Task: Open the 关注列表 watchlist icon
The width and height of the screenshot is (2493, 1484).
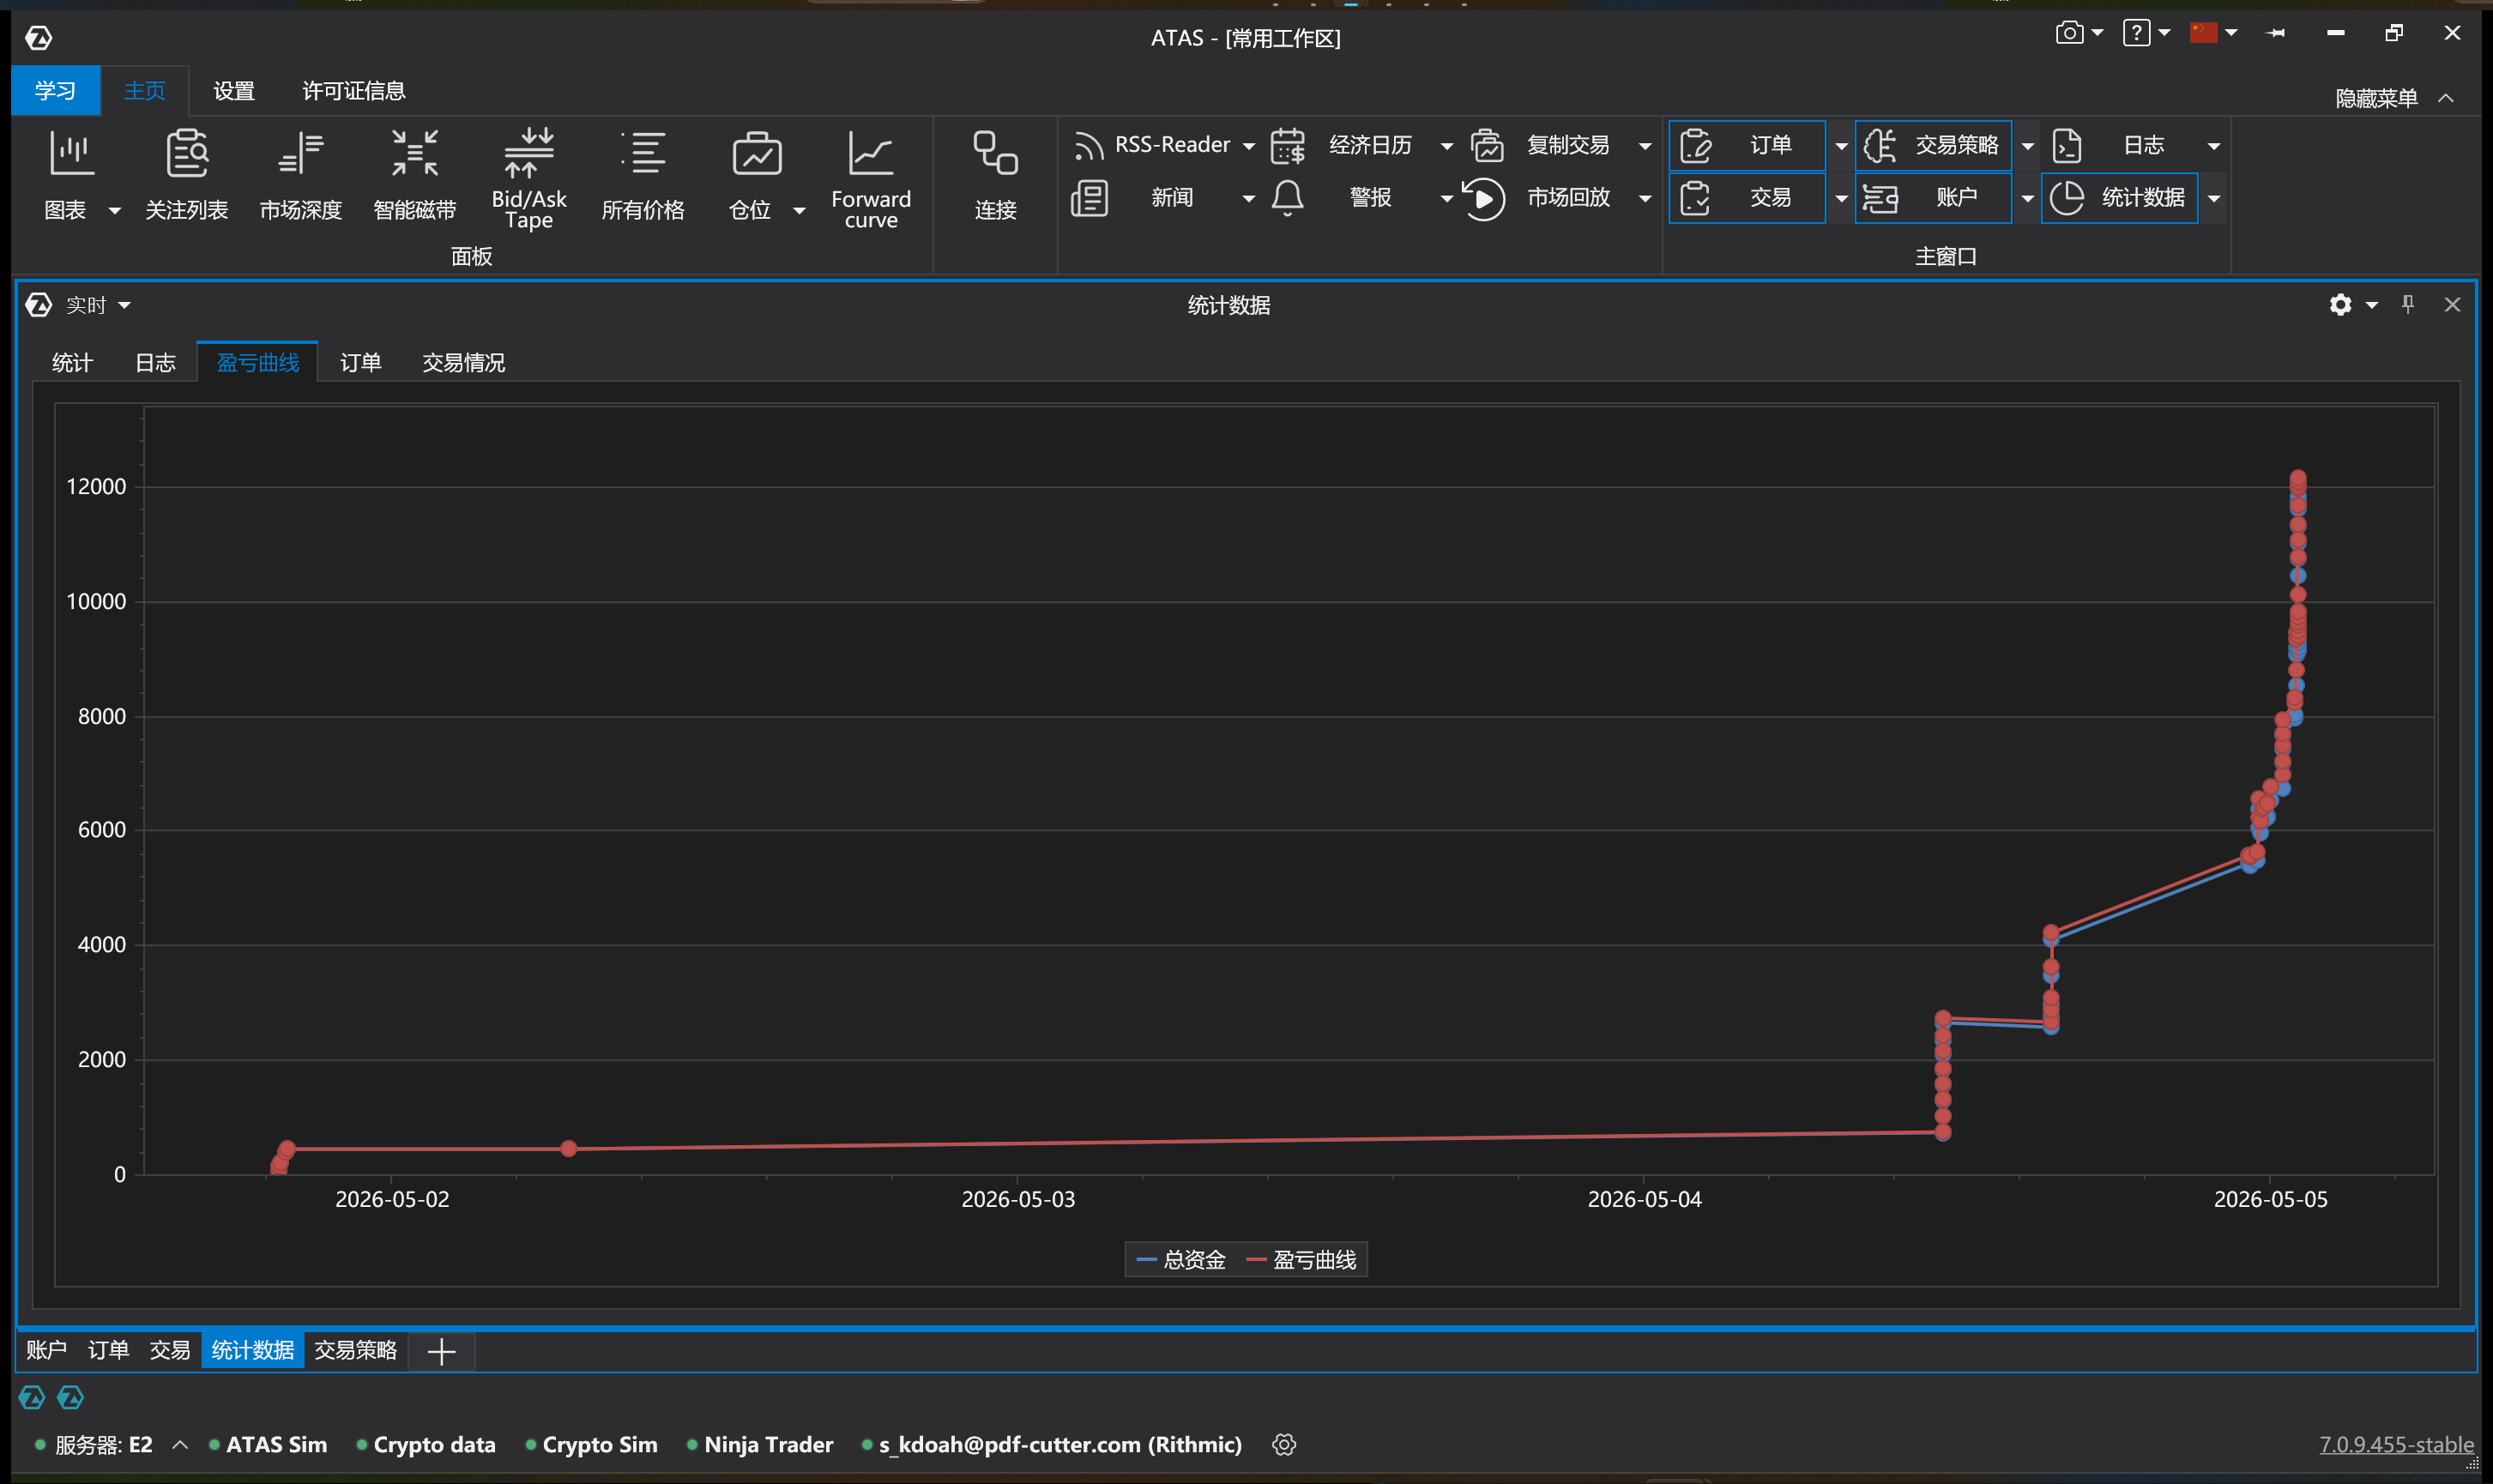Action: tap(187, 154)
